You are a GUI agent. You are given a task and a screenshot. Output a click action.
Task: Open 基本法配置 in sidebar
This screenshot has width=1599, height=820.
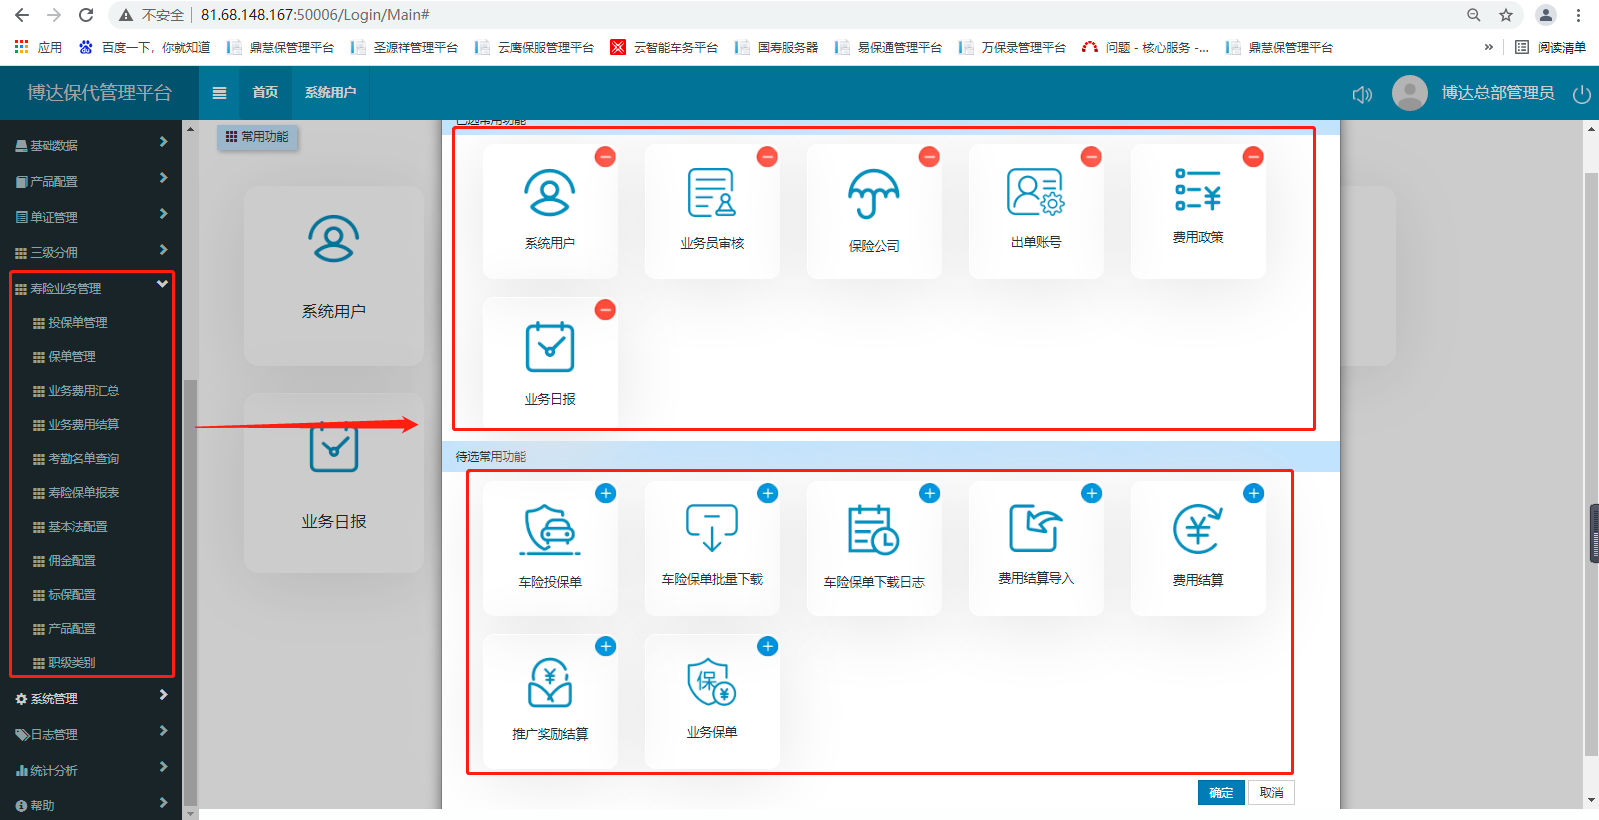[78, 527]
